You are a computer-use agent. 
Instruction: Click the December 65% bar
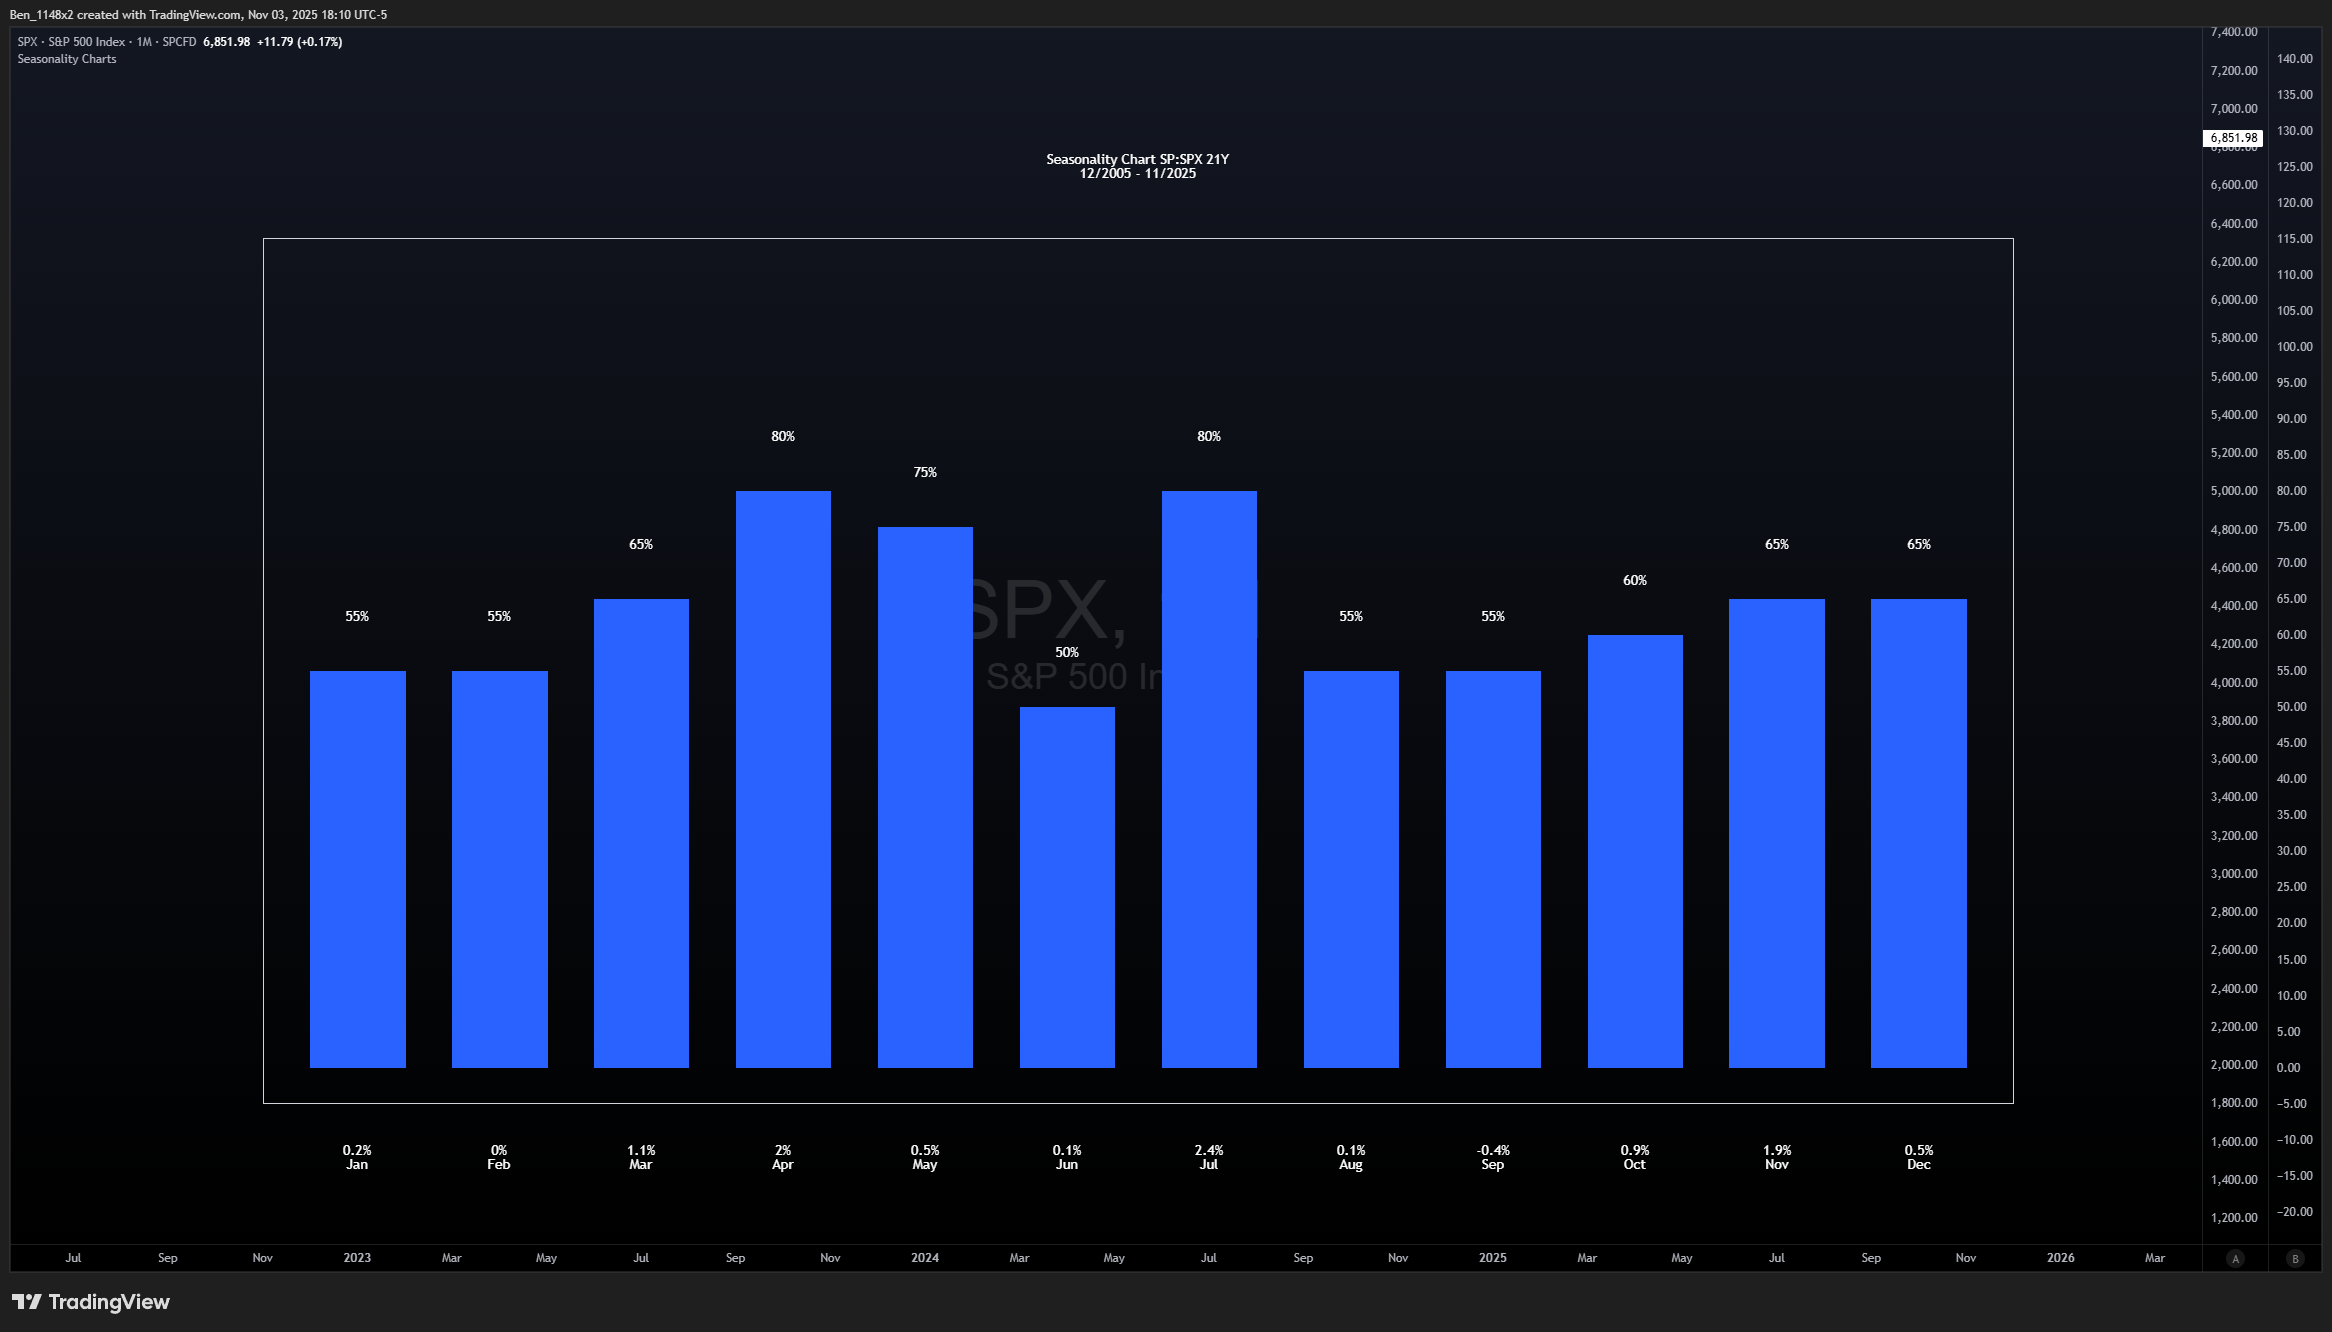point(1918,833)
